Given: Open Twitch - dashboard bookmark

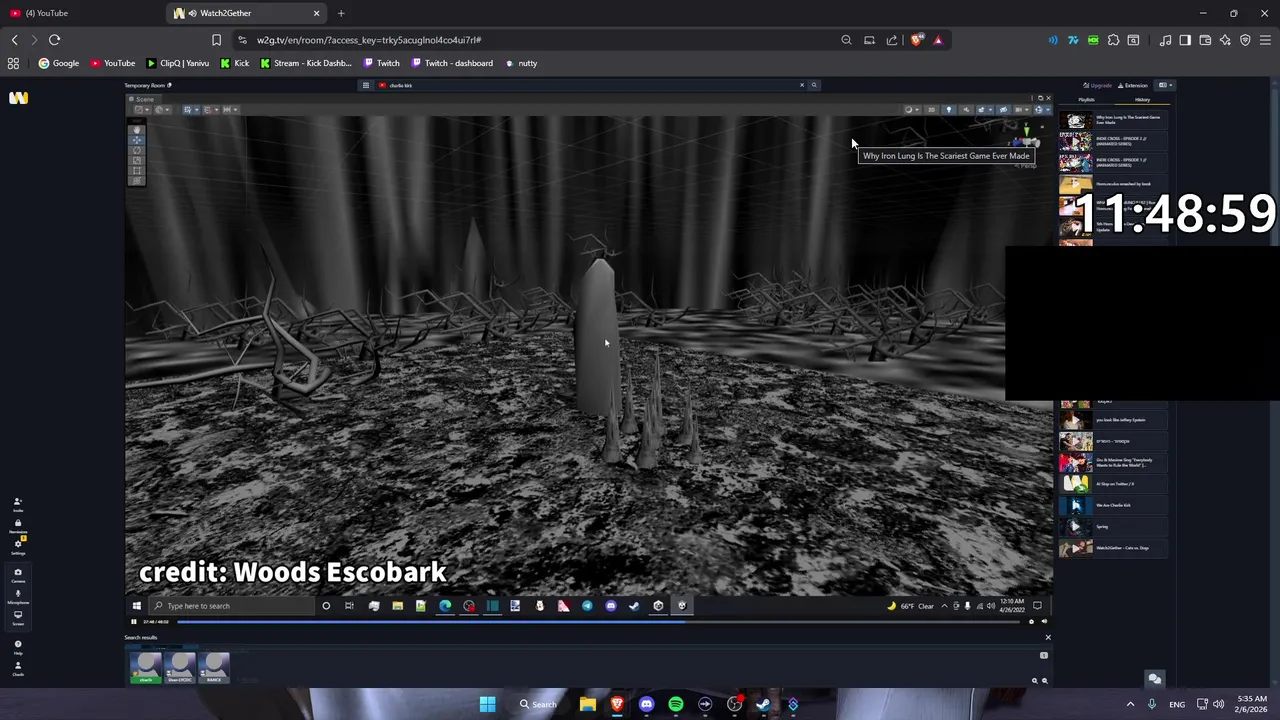Looking at the screenshot, I should (x=452, y=63).
